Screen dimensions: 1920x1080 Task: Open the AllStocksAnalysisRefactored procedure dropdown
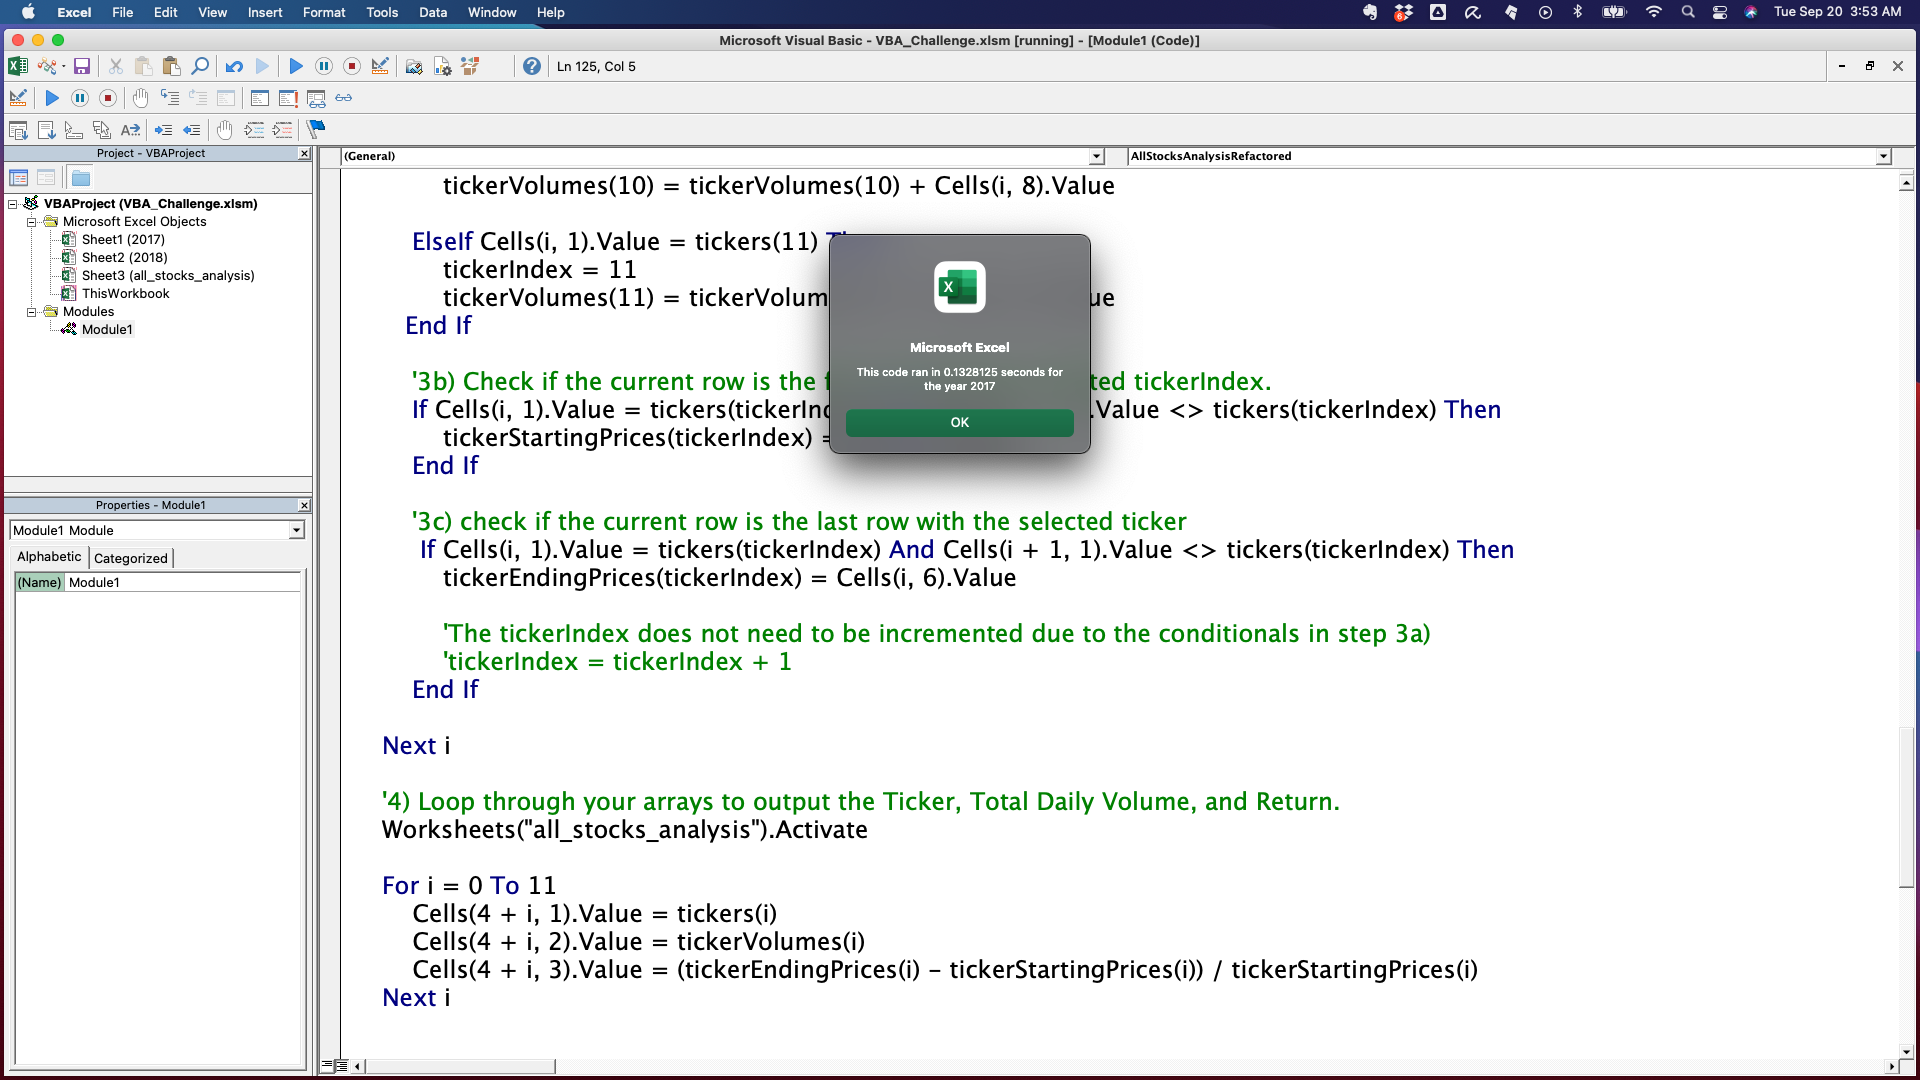1884,156
